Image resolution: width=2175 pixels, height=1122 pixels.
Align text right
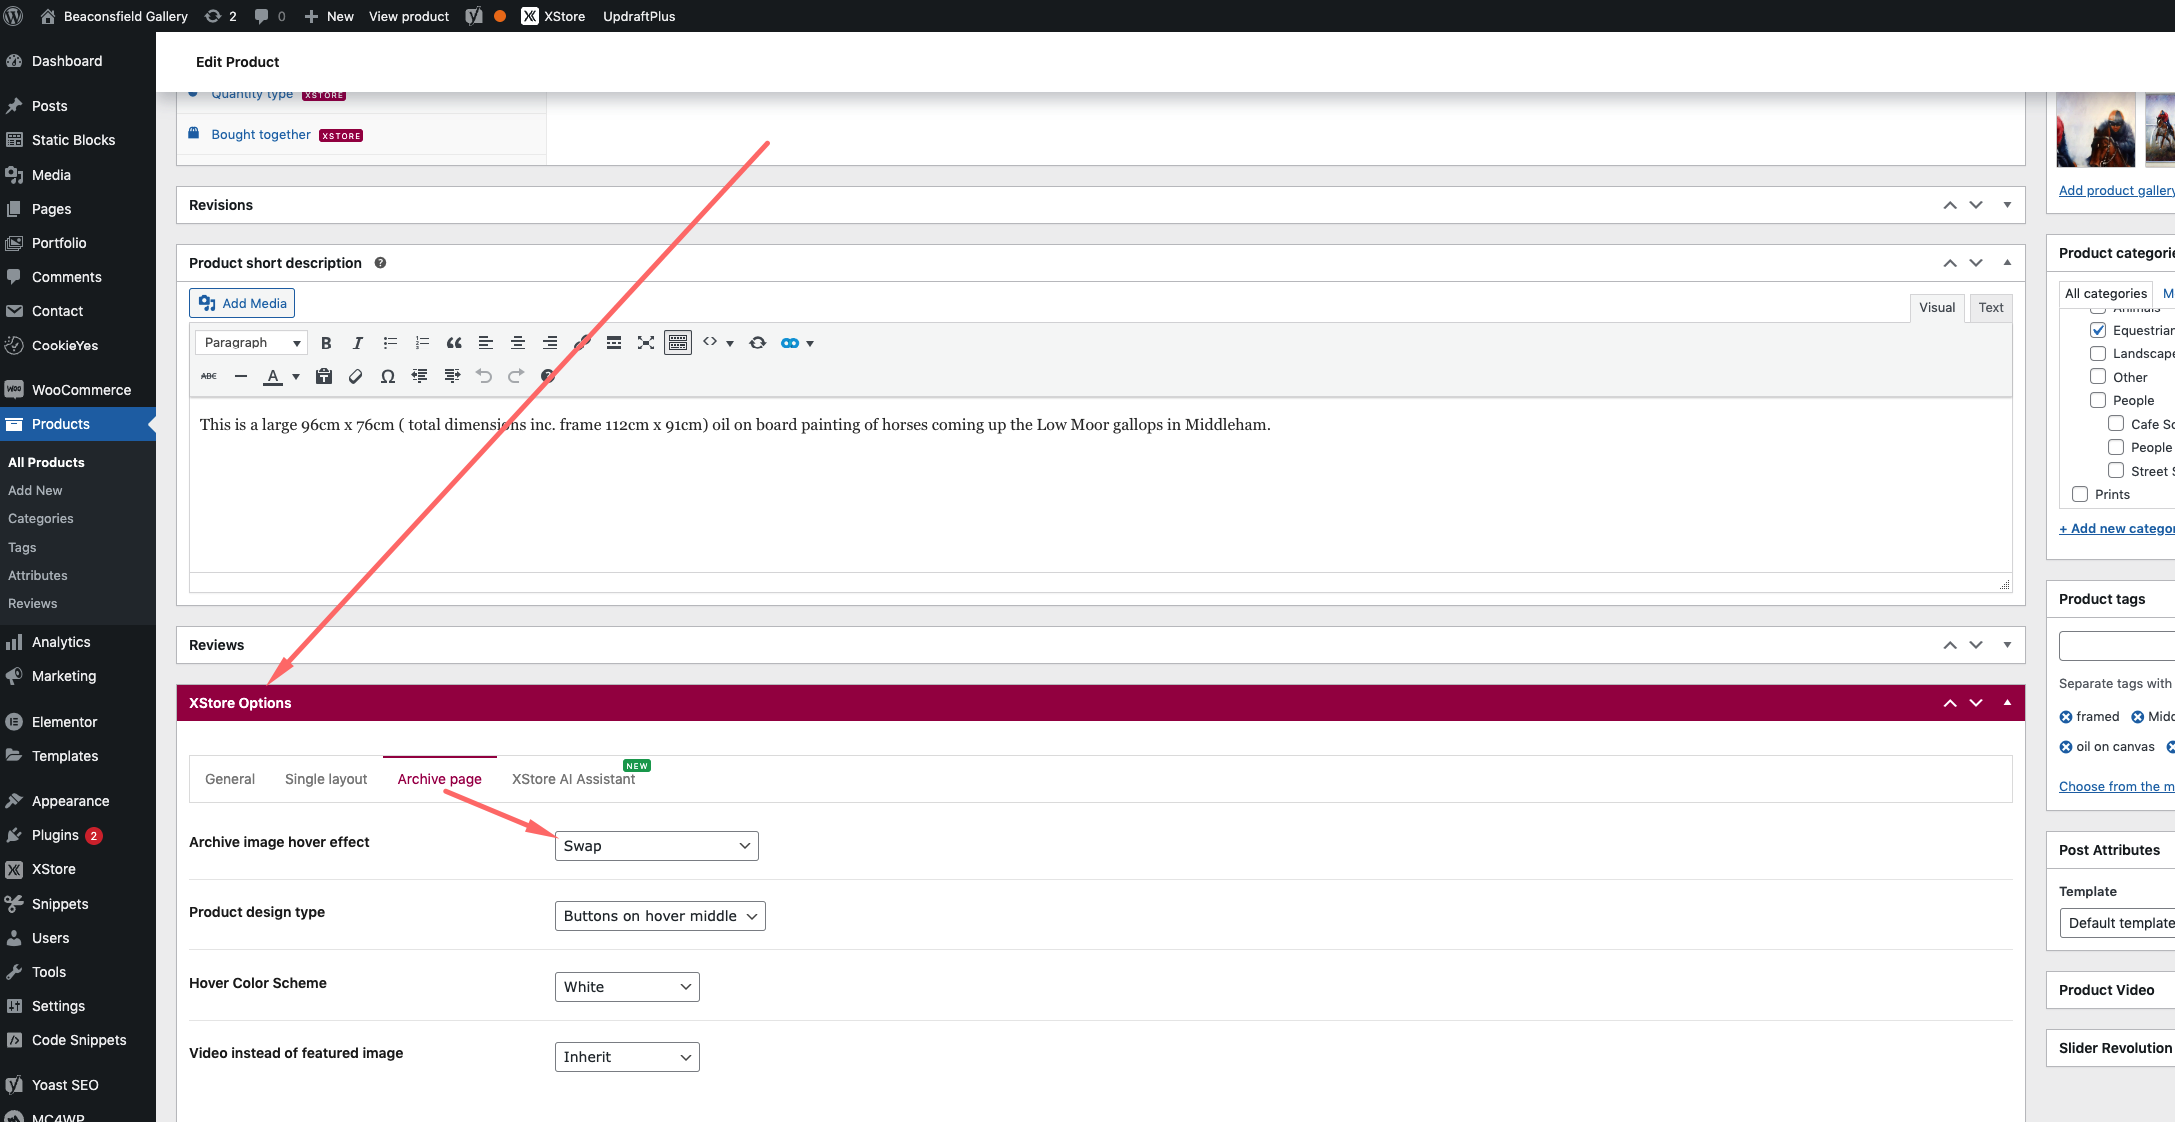click(550, 343)
